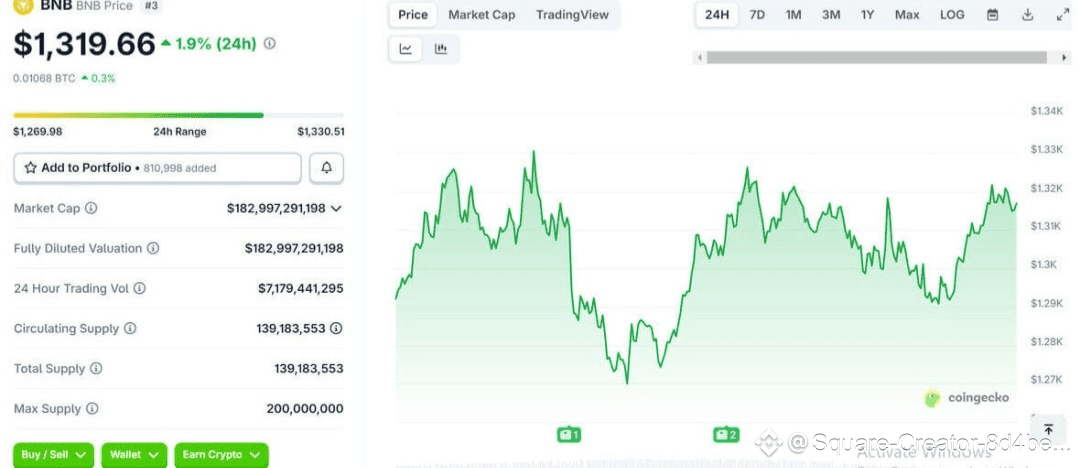Click the horizontal scrollbar above the chart
Screen dimensions: 1080x468
[880, 58]
